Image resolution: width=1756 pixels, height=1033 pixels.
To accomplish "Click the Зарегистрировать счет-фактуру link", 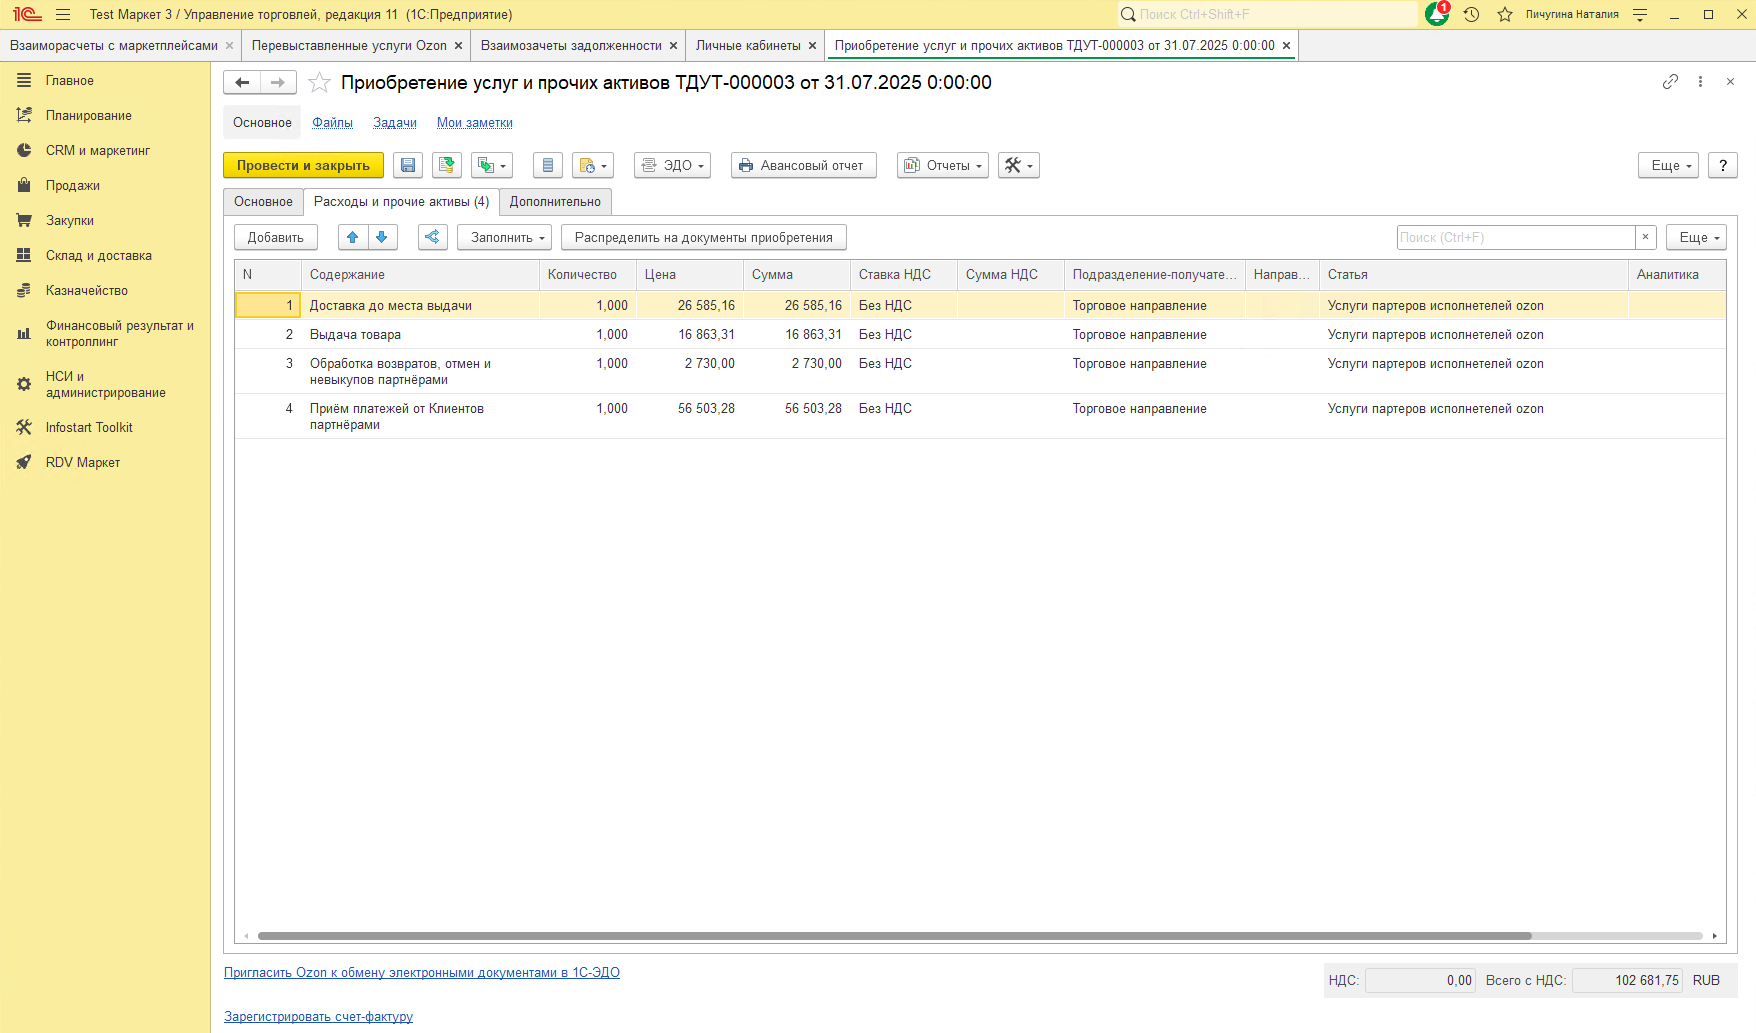I will 318,1017.
